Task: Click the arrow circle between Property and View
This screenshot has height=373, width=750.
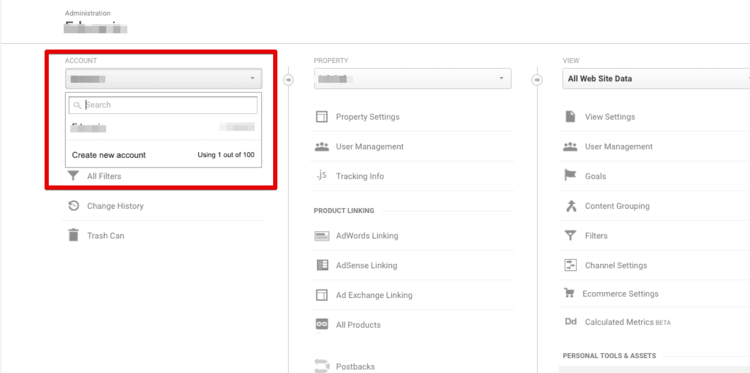Action: pos(537,79)
